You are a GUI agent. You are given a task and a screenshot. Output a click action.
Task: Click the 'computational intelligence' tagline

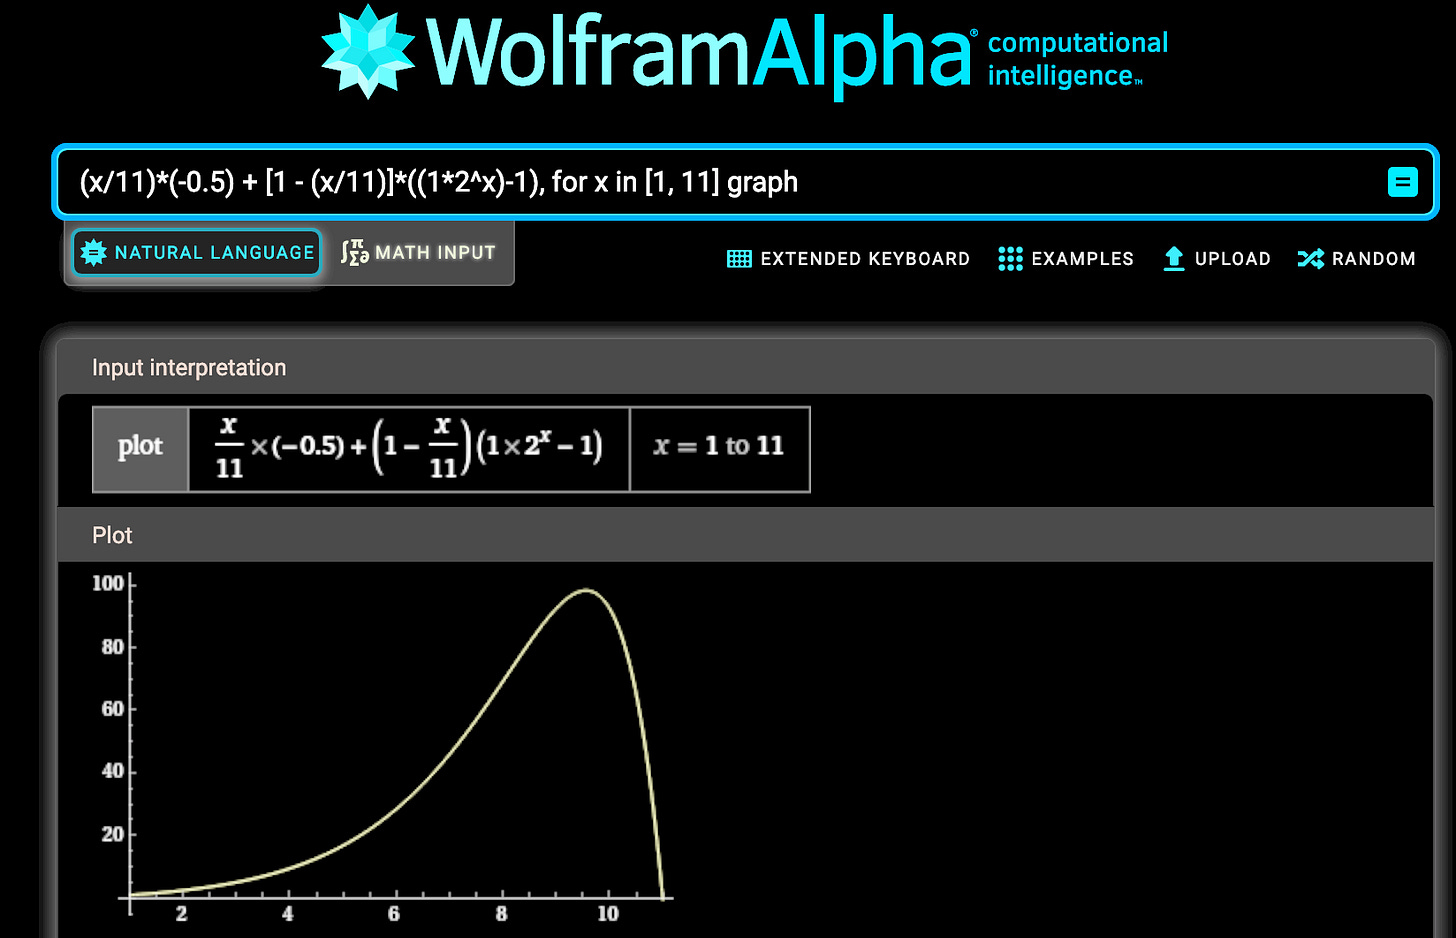click(x=1078, y=59)
